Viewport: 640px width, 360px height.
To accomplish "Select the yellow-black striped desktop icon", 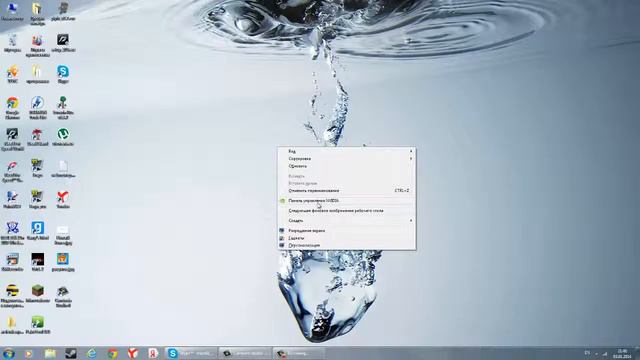I will tap(12, 296).
